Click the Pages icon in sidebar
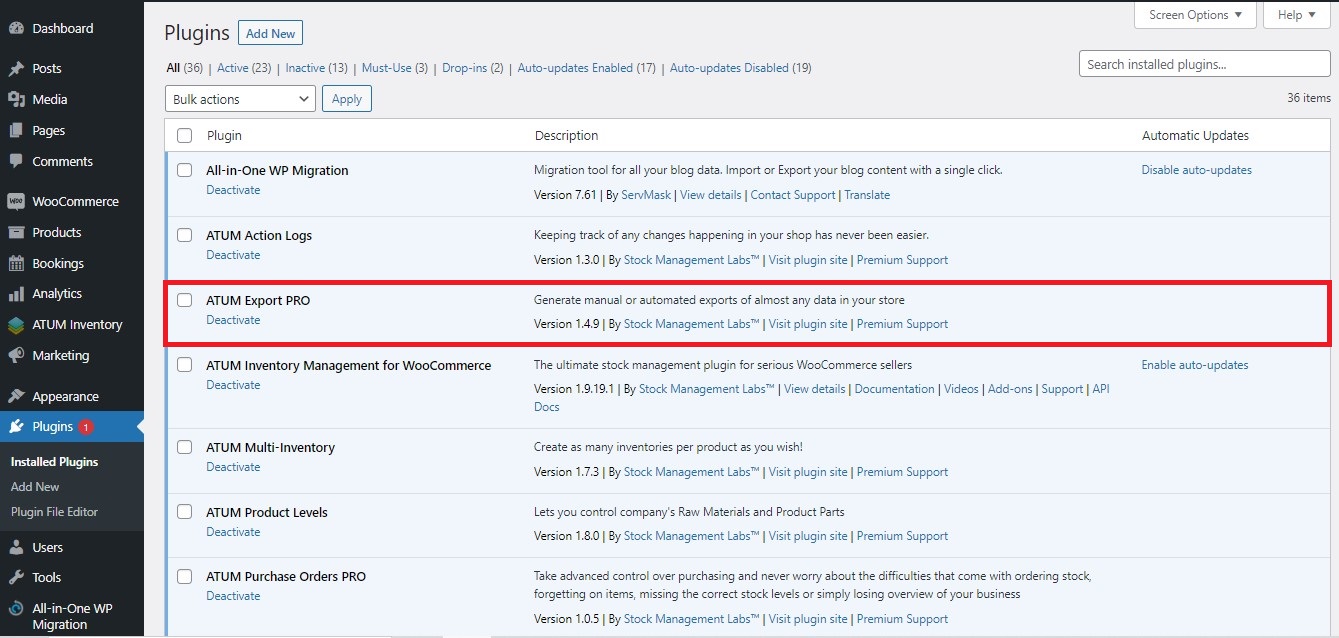 point(16,130)
